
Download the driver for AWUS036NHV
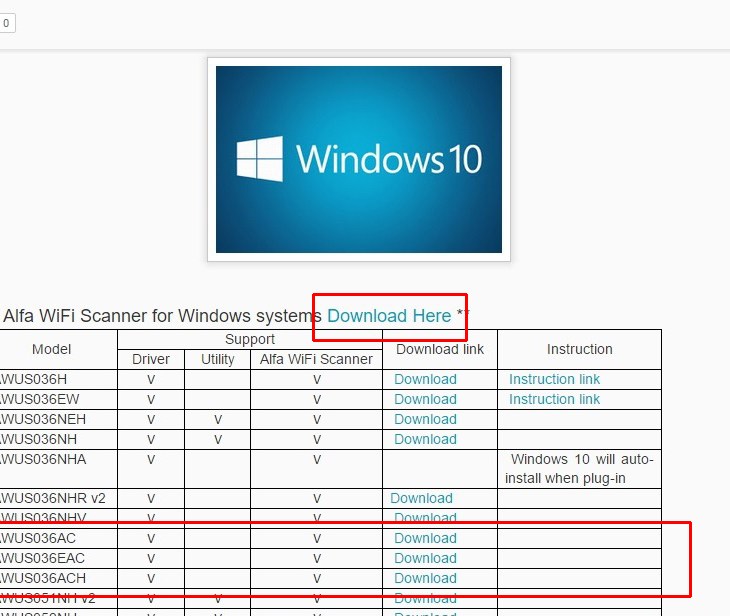[425, 518]
